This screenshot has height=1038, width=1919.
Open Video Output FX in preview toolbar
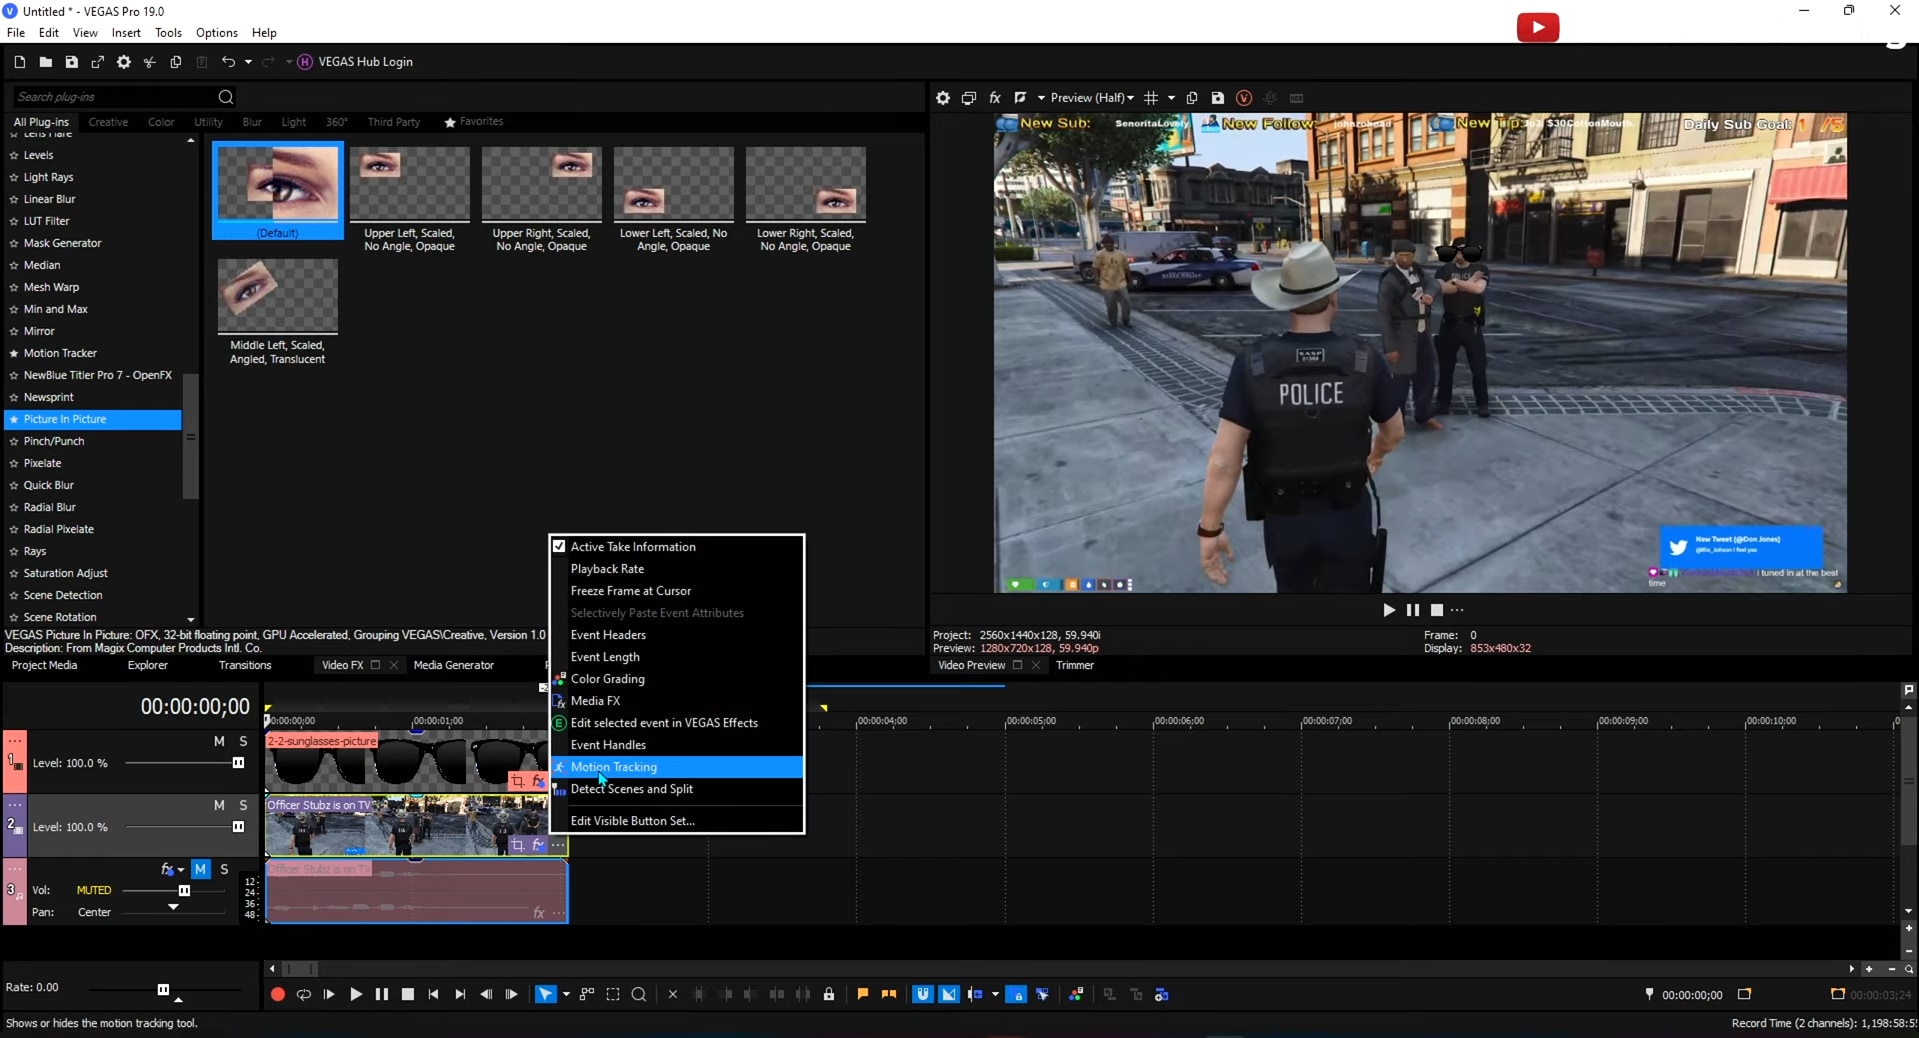click(994, 98)
